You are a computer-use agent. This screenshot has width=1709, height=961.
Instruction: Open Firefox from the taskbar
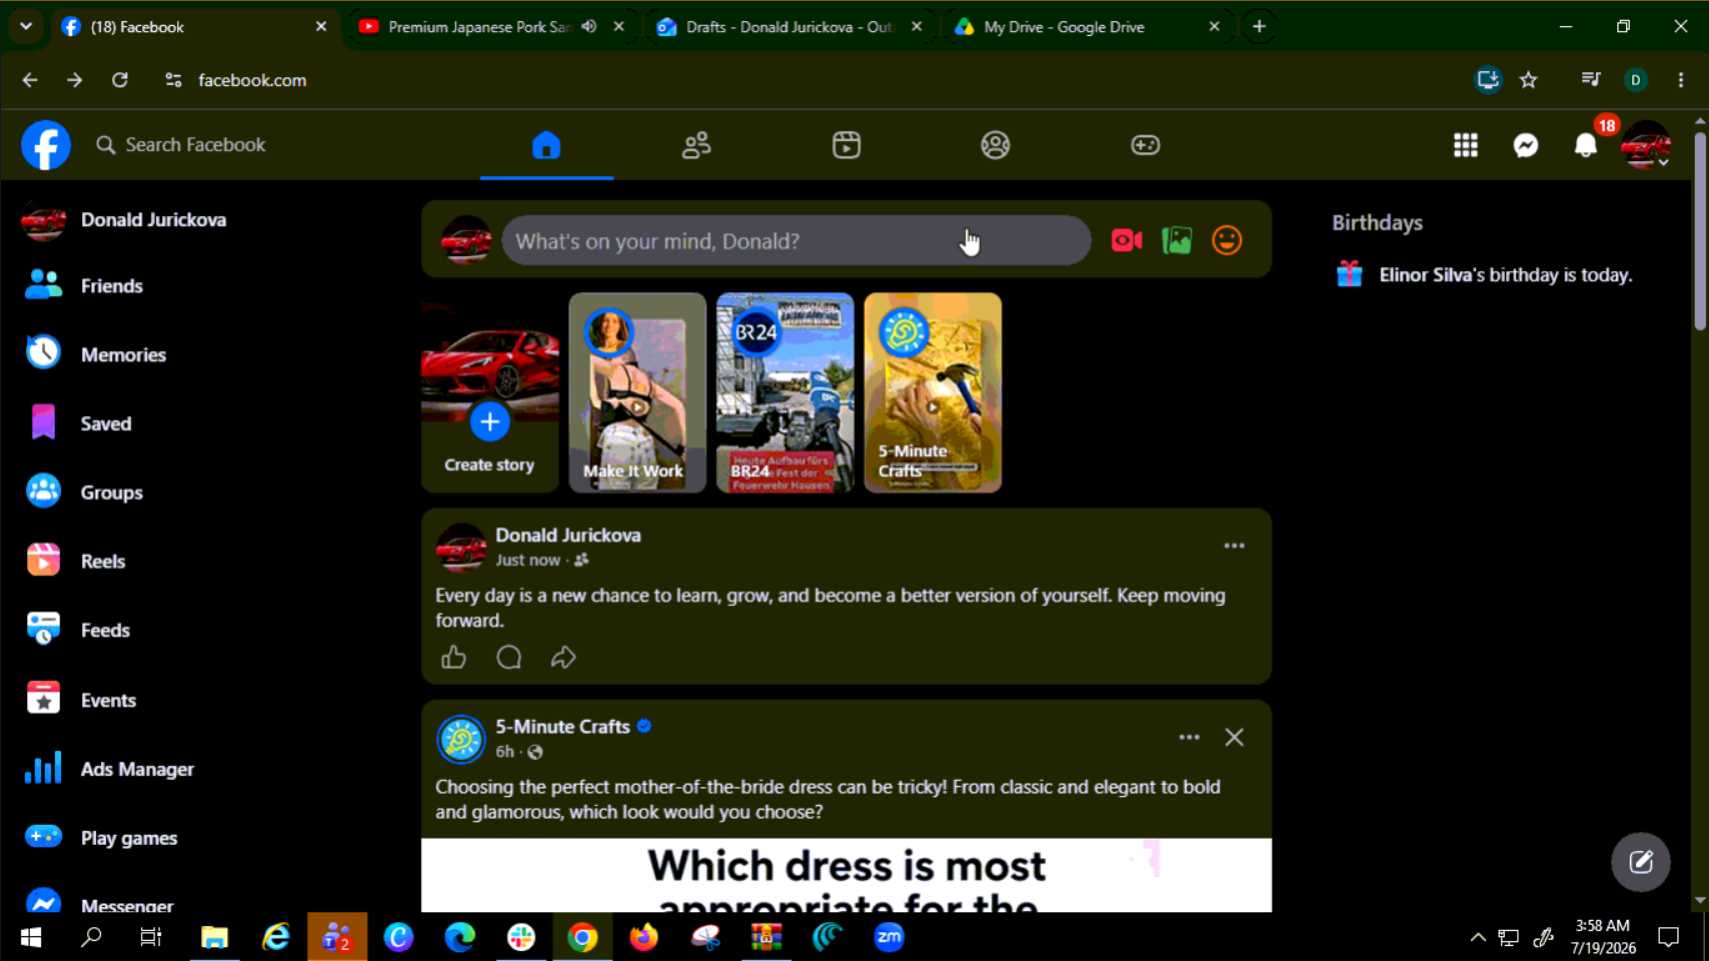[644, 937]
